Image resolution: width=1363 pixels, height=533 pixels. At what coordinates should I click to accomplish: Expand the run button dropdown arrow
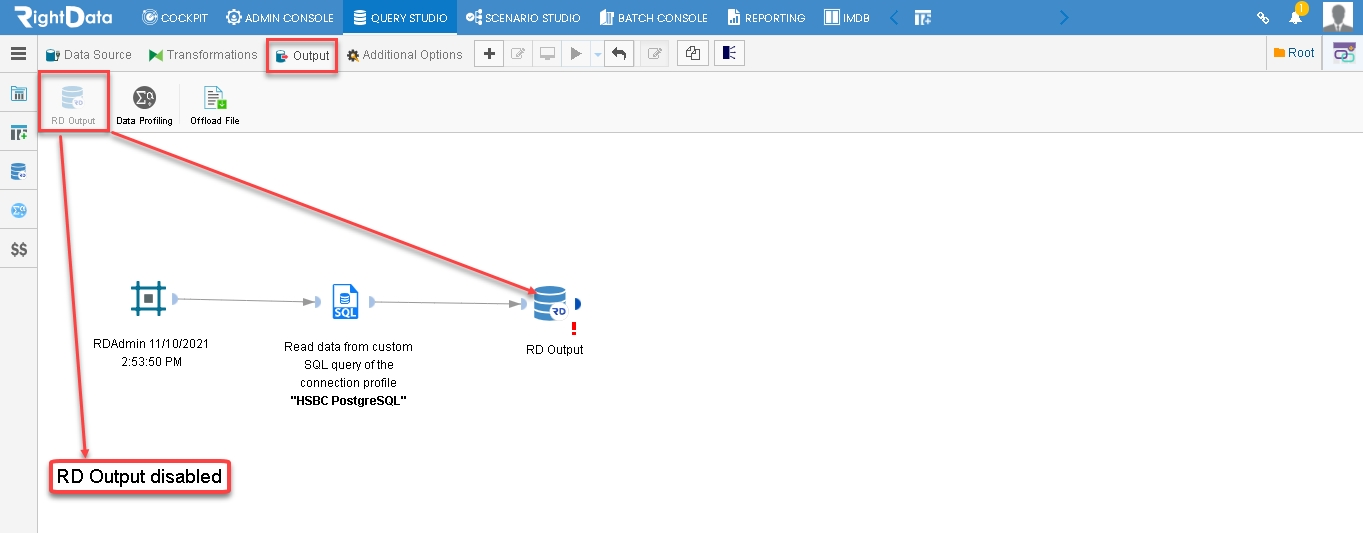[x=597, y=55]
